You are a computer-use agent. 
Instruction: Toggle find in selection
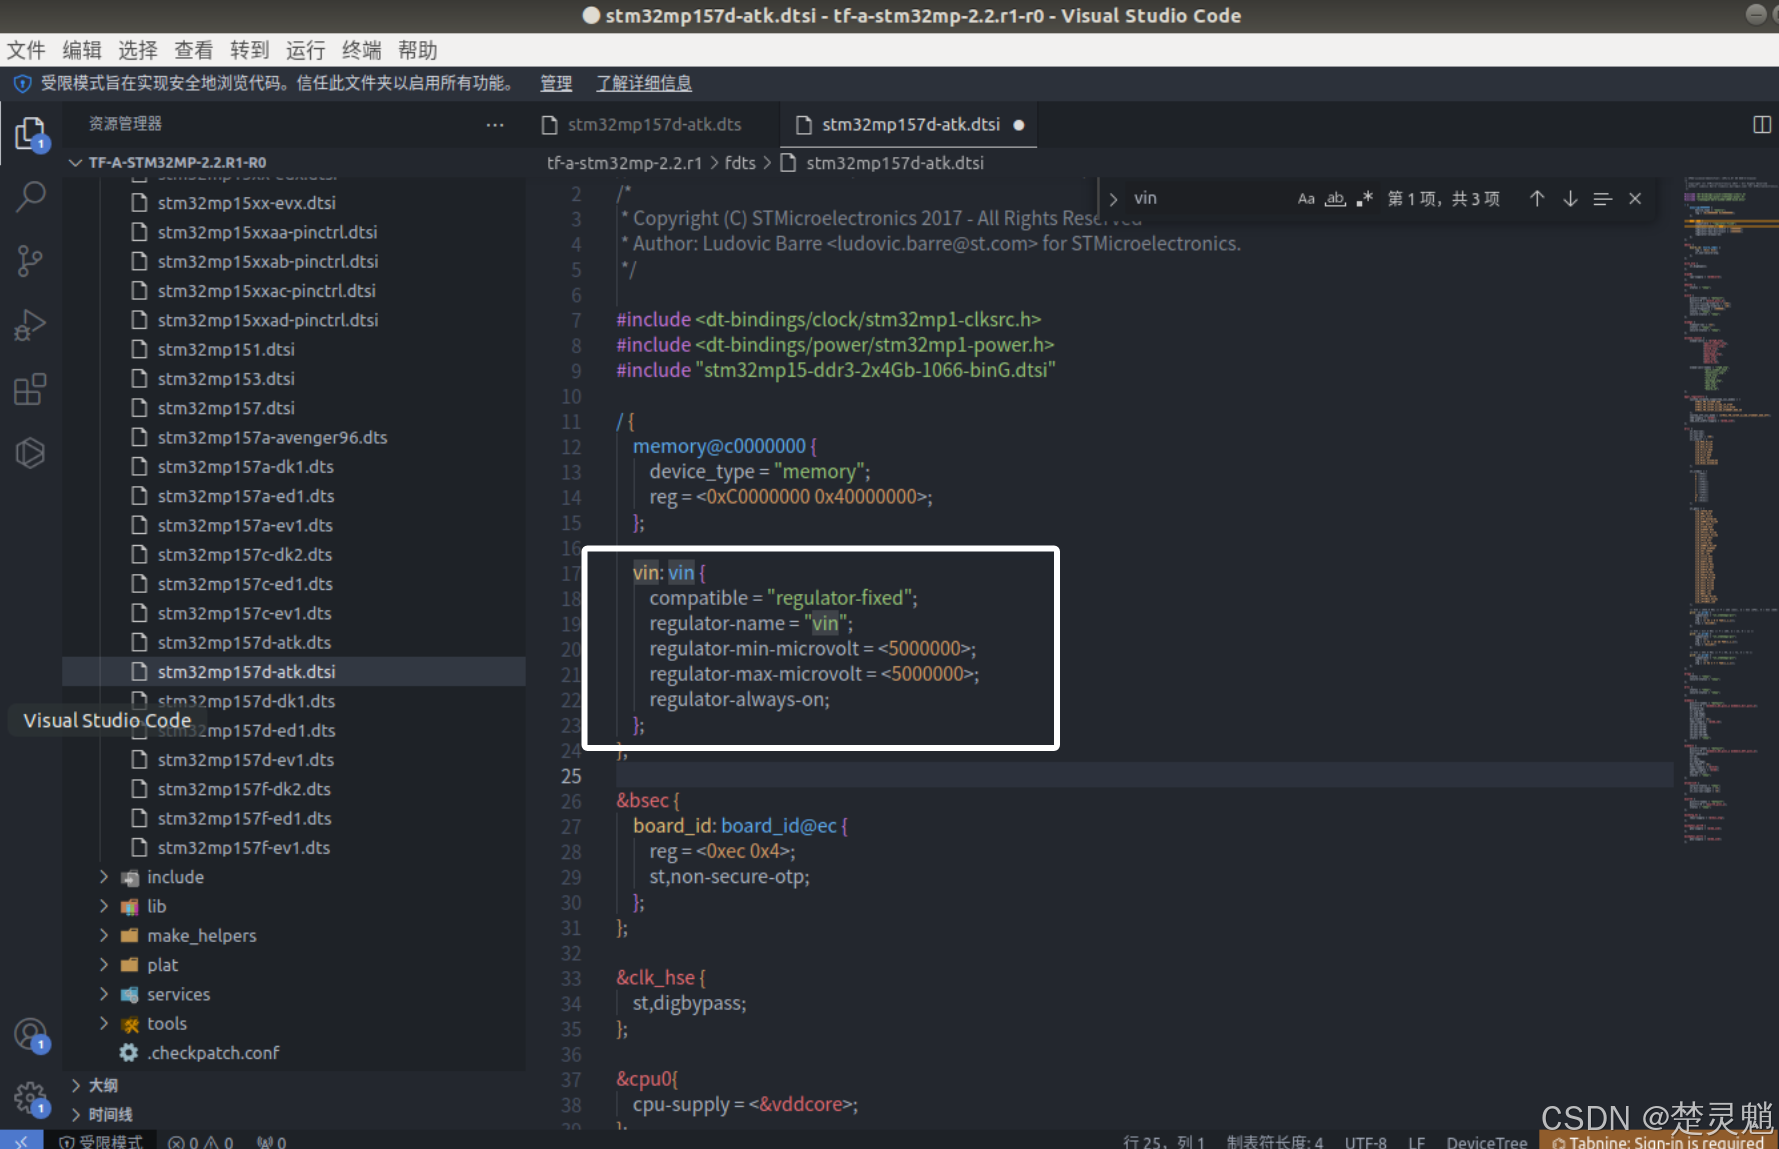[x=1602, y=198]
